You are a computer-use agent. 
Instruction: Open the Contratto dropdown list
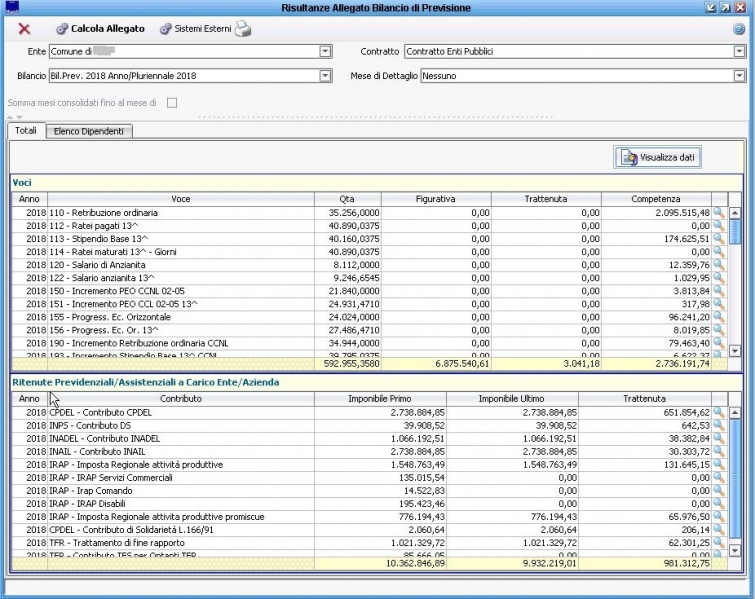(738, 51)
